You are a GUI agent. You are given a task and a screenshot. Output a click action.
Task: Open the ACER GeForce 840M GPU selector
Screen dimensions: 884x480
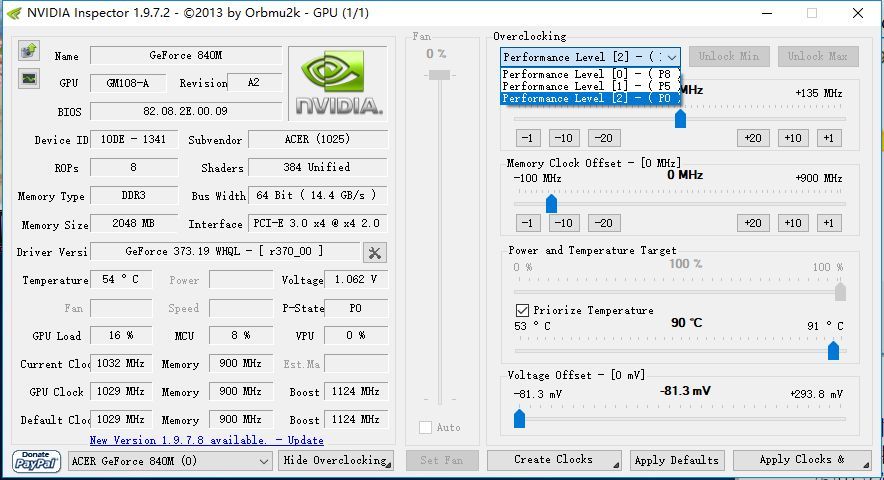click(x=170, y=460)
